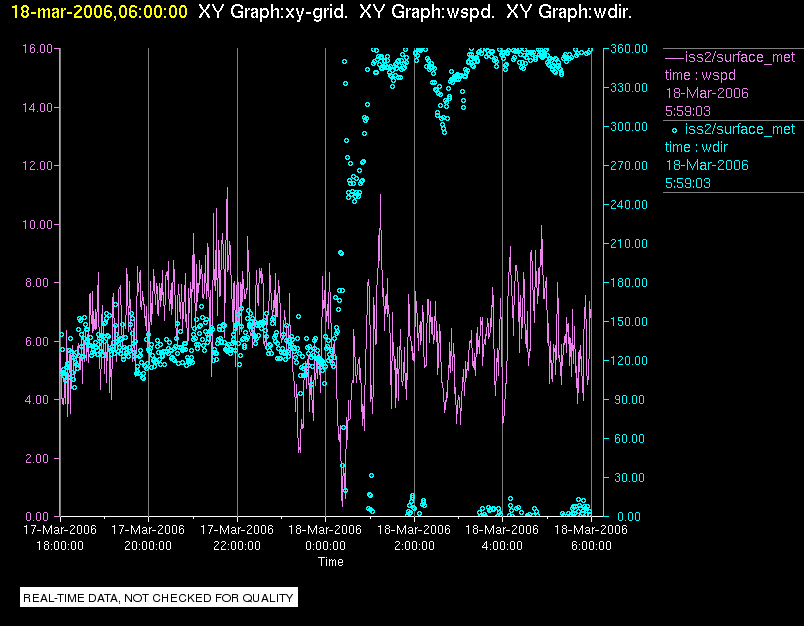Screen dimensions: 804x626
Task: Click the 18-Mar-2006 6:00:00 time label
Action: coord(591,537)
